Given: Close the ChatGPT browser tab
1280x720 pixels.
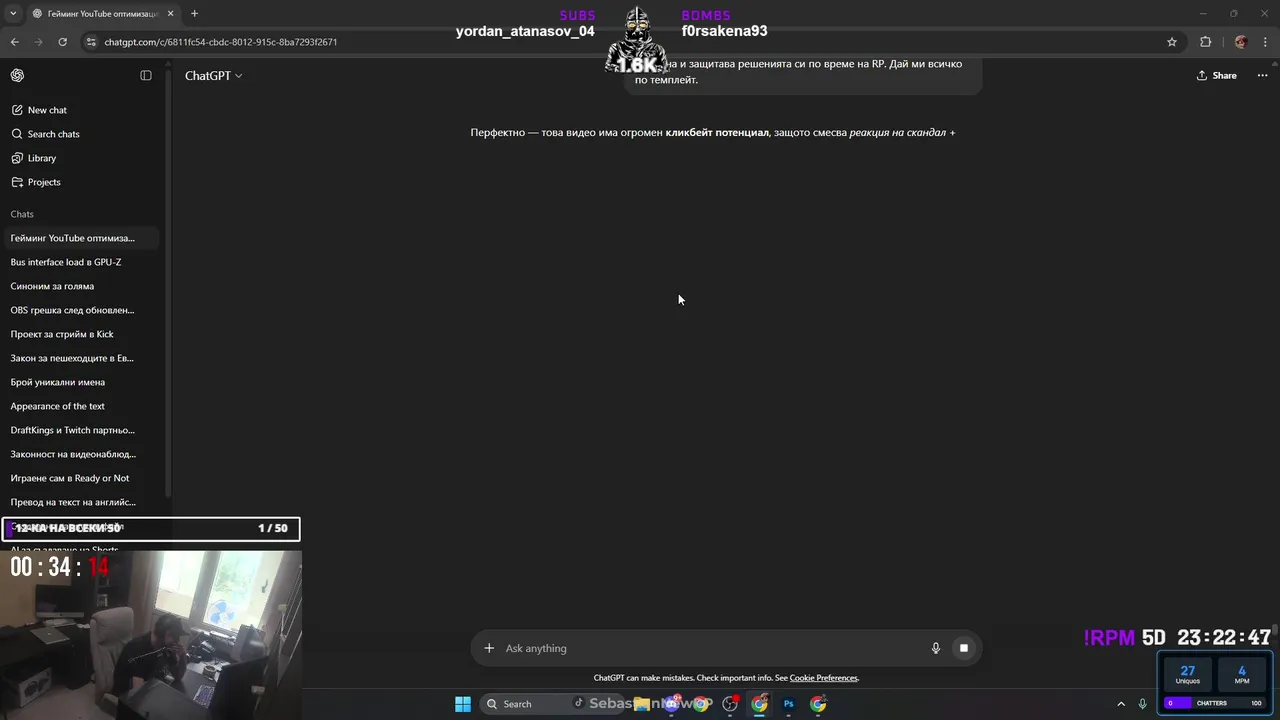Looking at the screenshot, I should pos(170,14).
